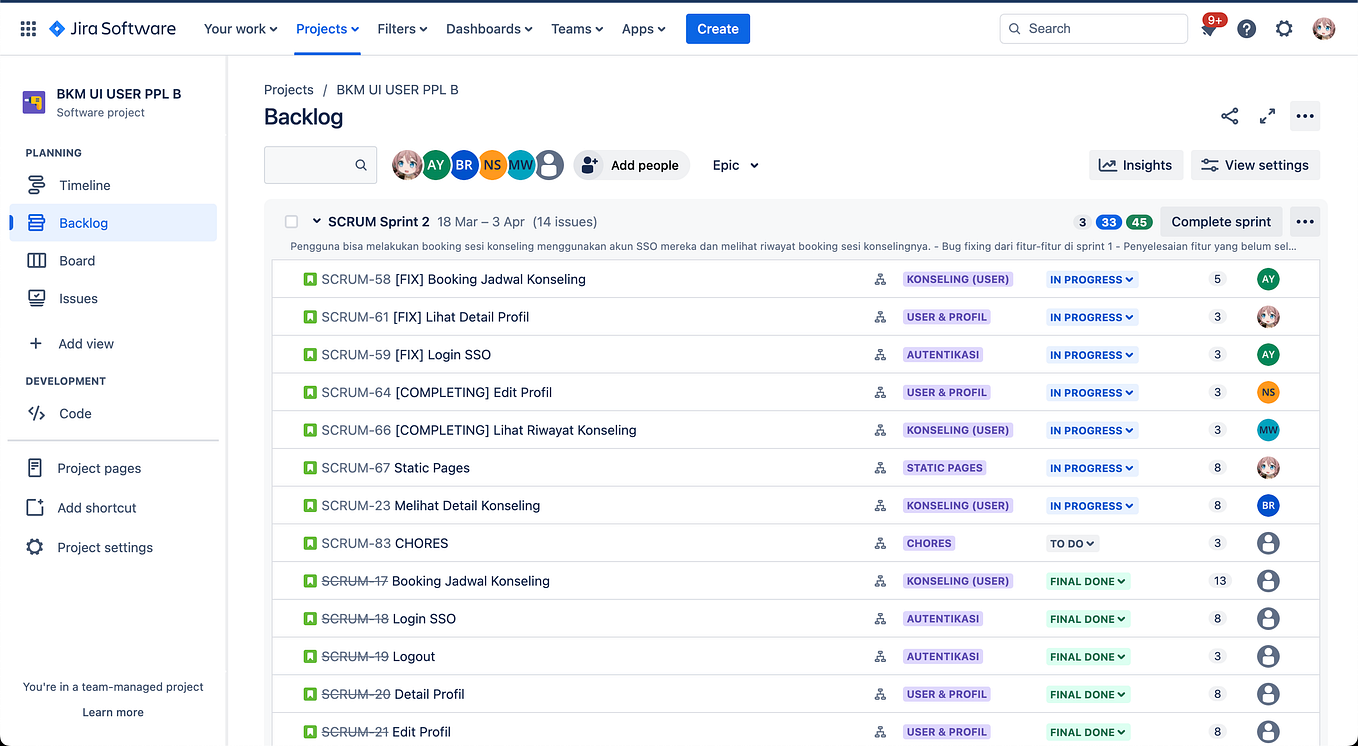Enter full screen with the expand arrows icon
Screen dimensions: 1358x746
(x=1267, y=116)
